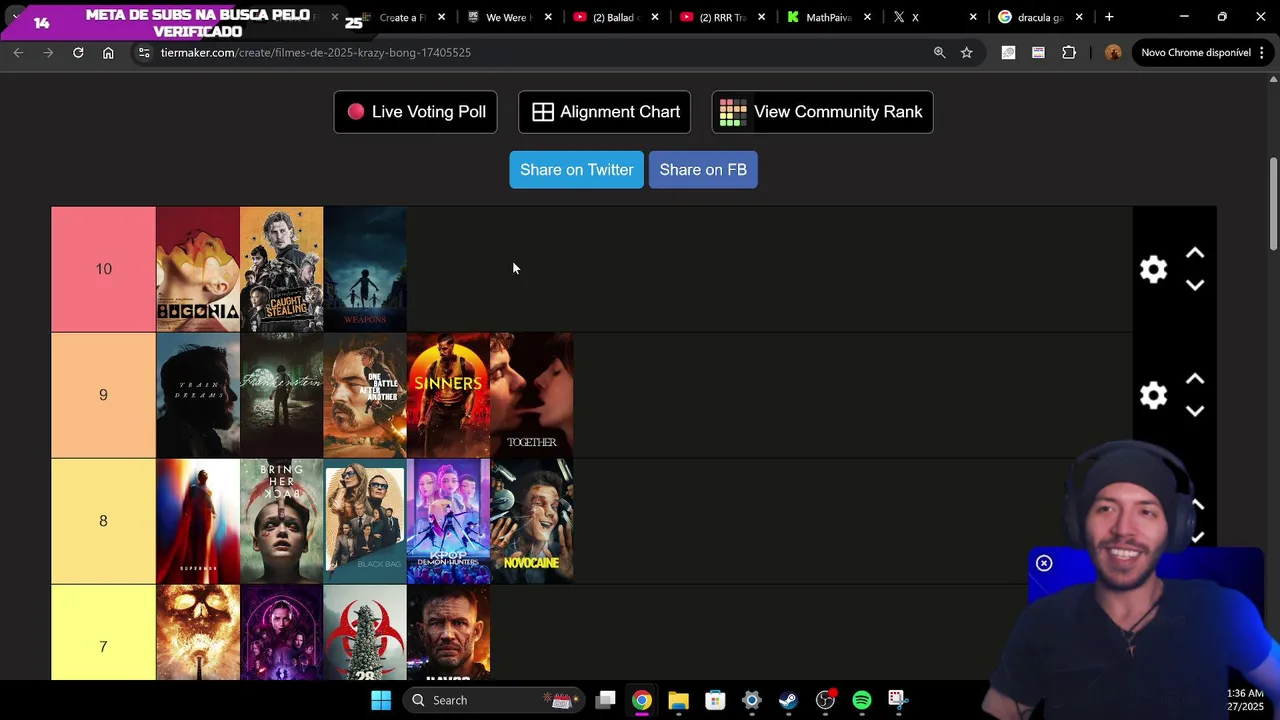1280x720 pixels.
Task: Move tier 10 row down
Action: pos(1194,285)
